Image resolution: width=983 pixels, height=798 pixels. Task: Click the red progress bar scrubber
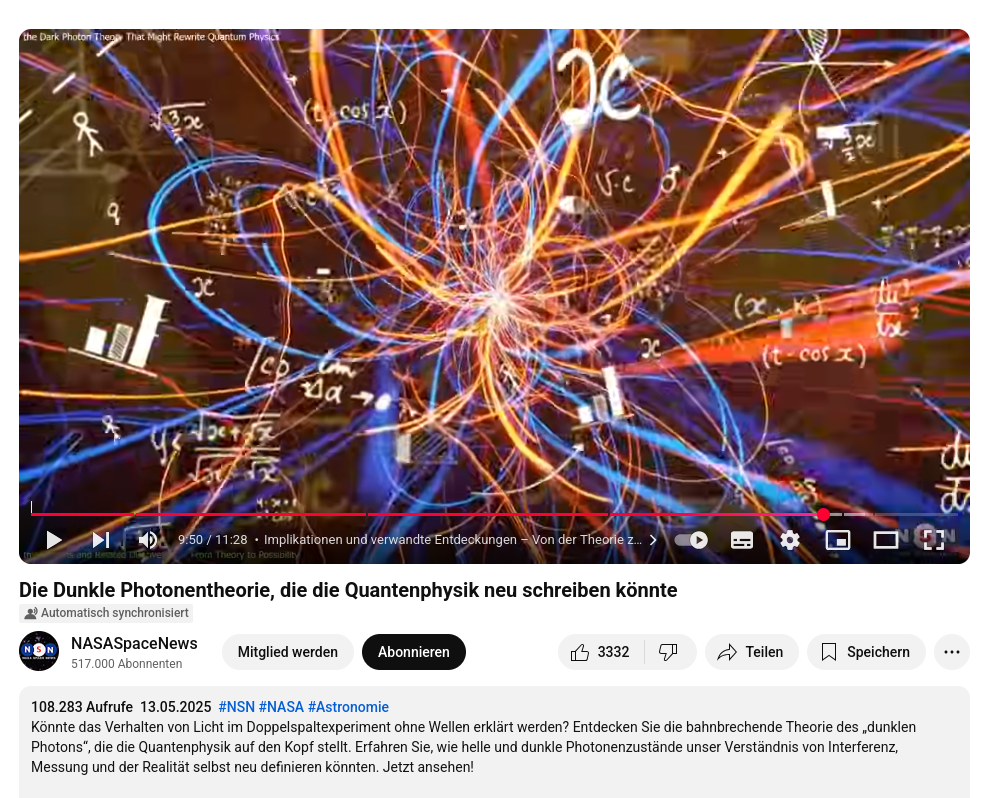(x=823, y=515)
